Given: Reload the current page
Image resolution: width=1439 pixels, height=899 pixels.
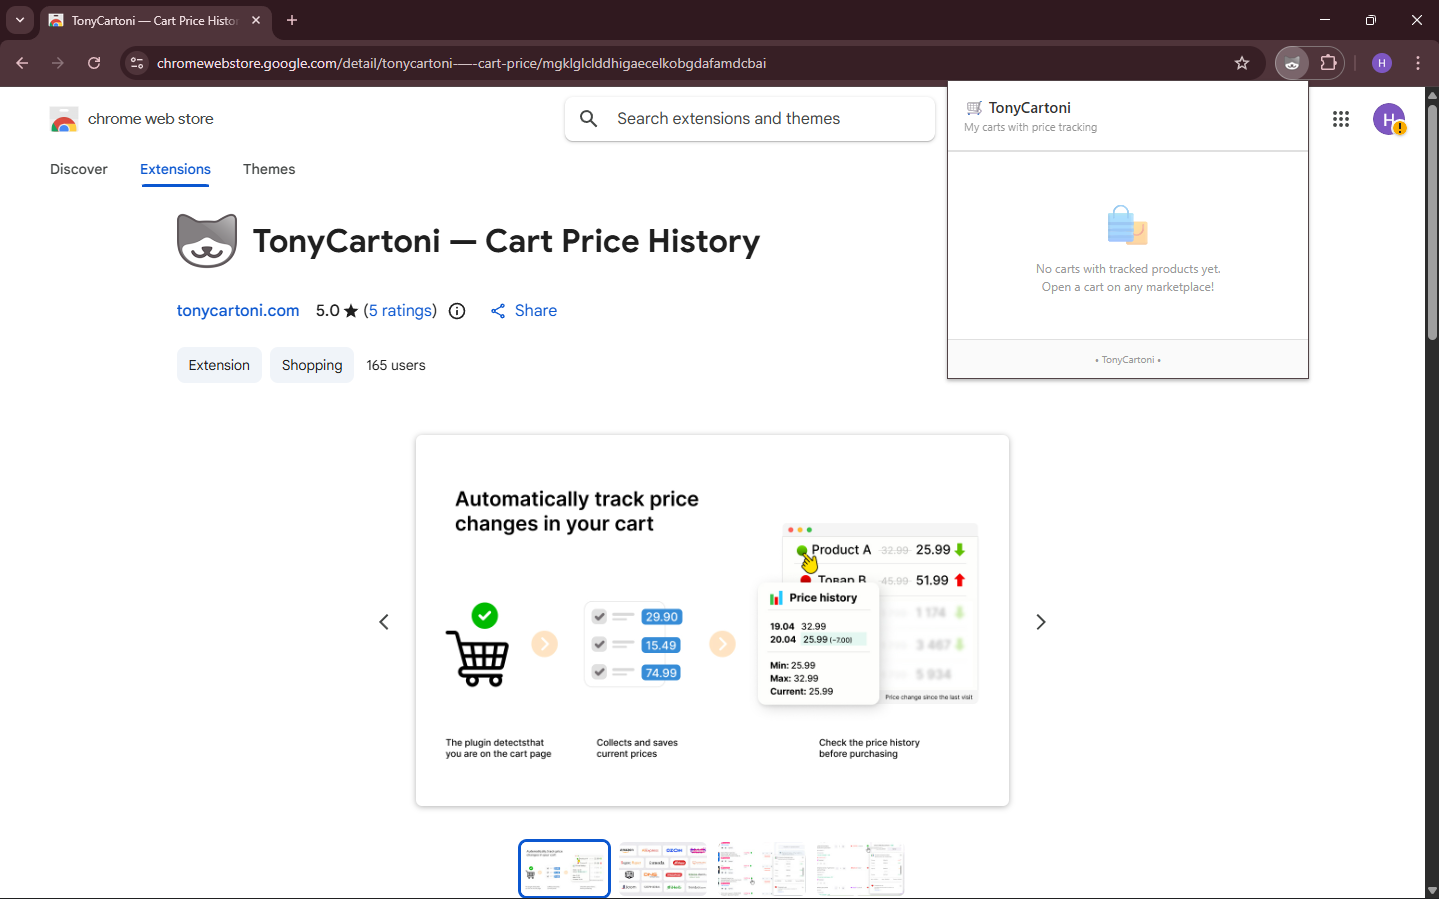Looking at the screenshot, I should [94, 63].
